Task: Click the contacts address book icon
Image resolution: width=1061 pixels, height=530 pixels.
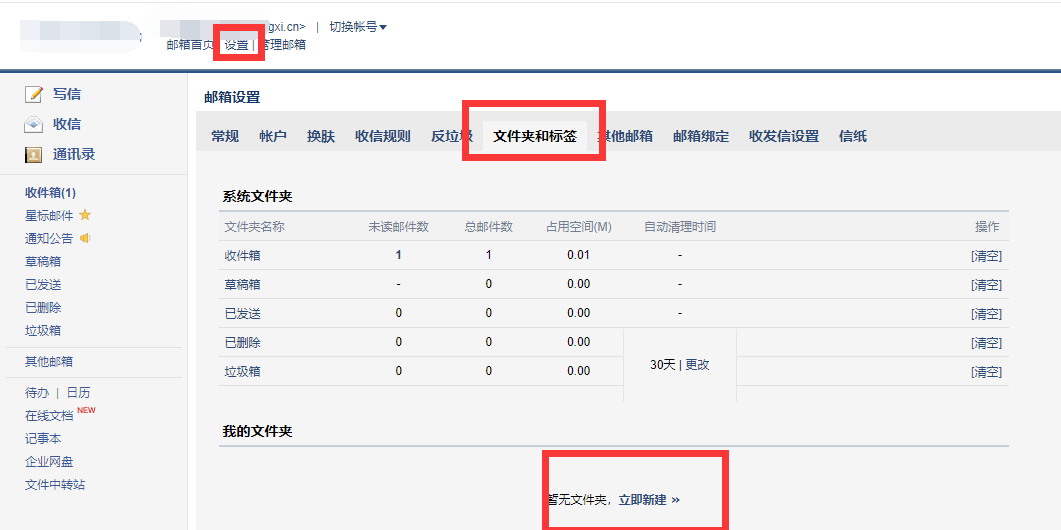Action: pos(34,155)
